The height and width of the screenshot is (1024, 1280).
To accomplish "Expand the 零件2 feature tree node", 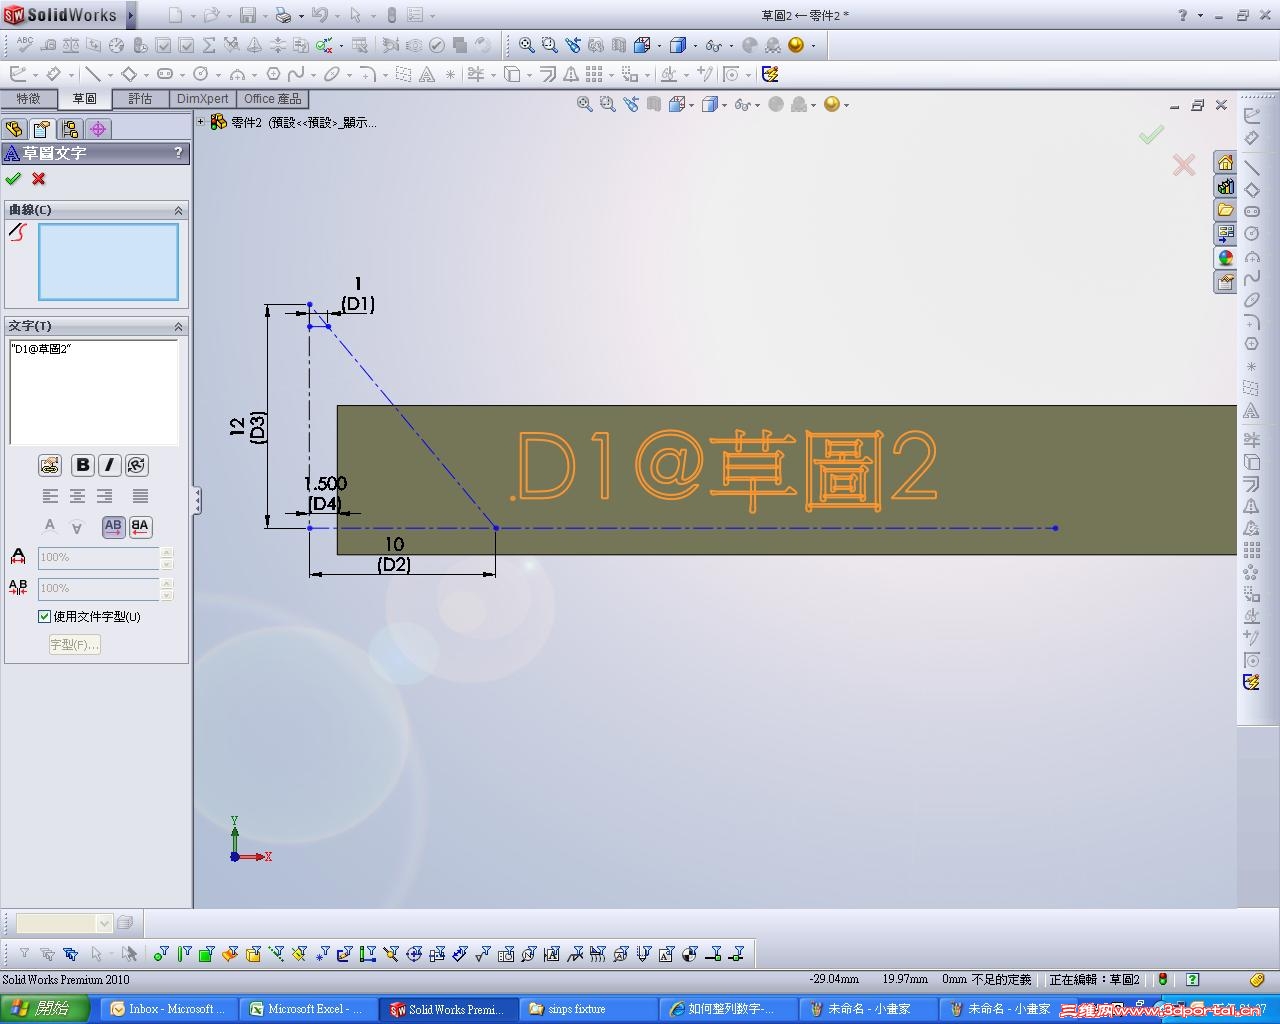I will tap(201, 122).
